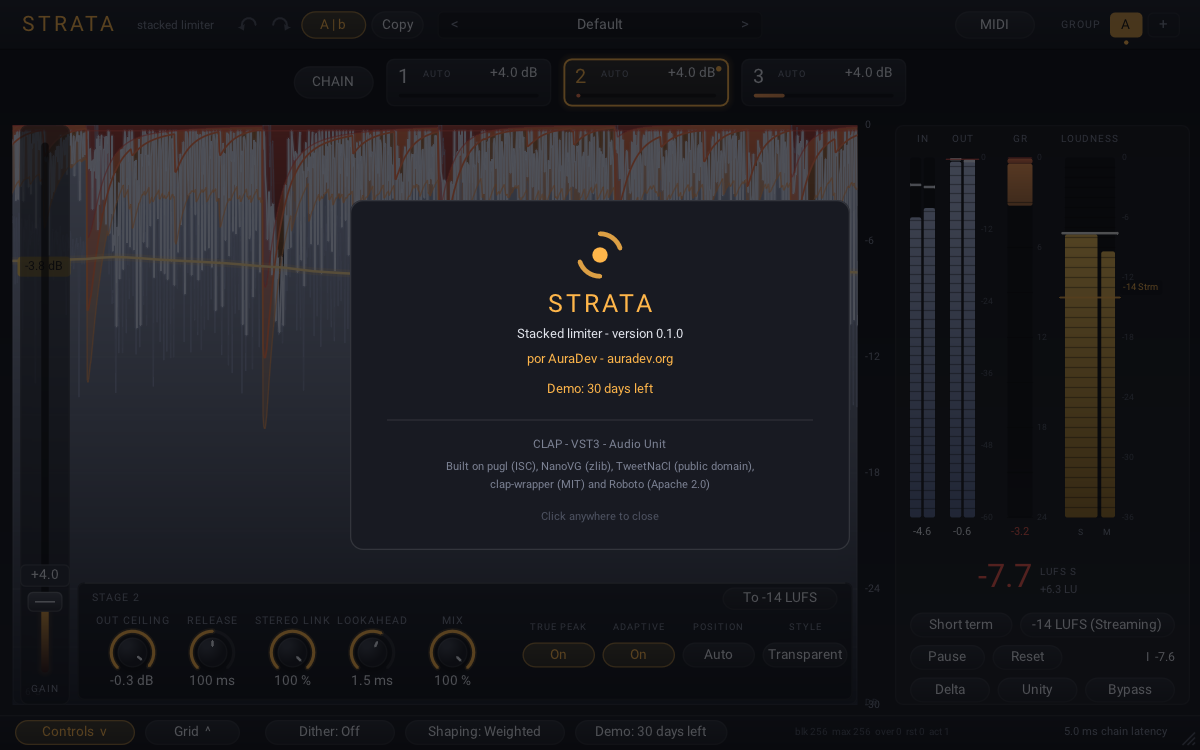Click the redo arrow icon

[x=281, y=24]
